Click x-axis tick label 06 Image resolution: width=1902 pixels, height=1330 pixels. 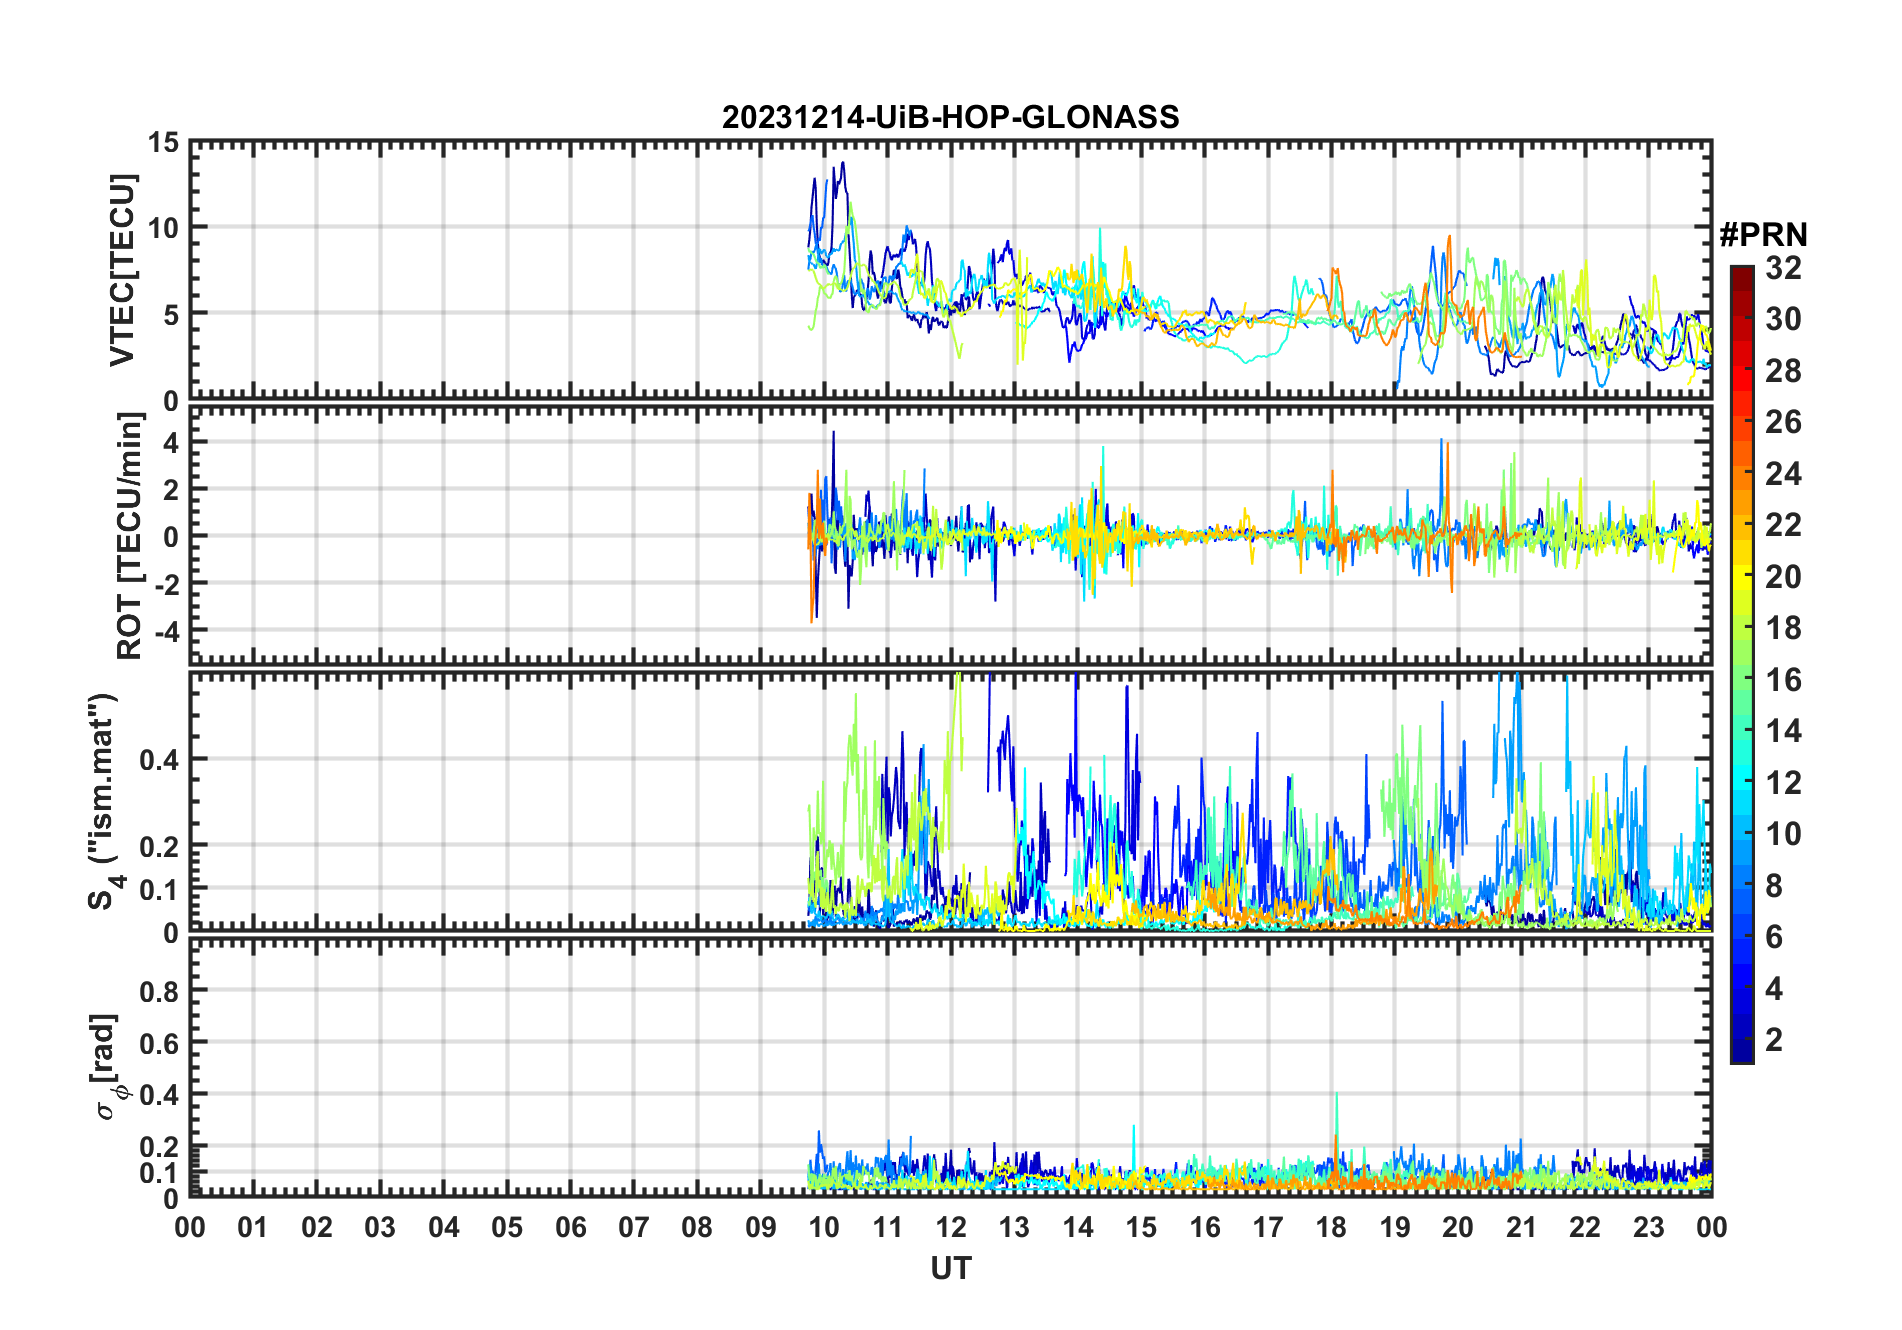pyautogui.click(x=570, y=1227)
